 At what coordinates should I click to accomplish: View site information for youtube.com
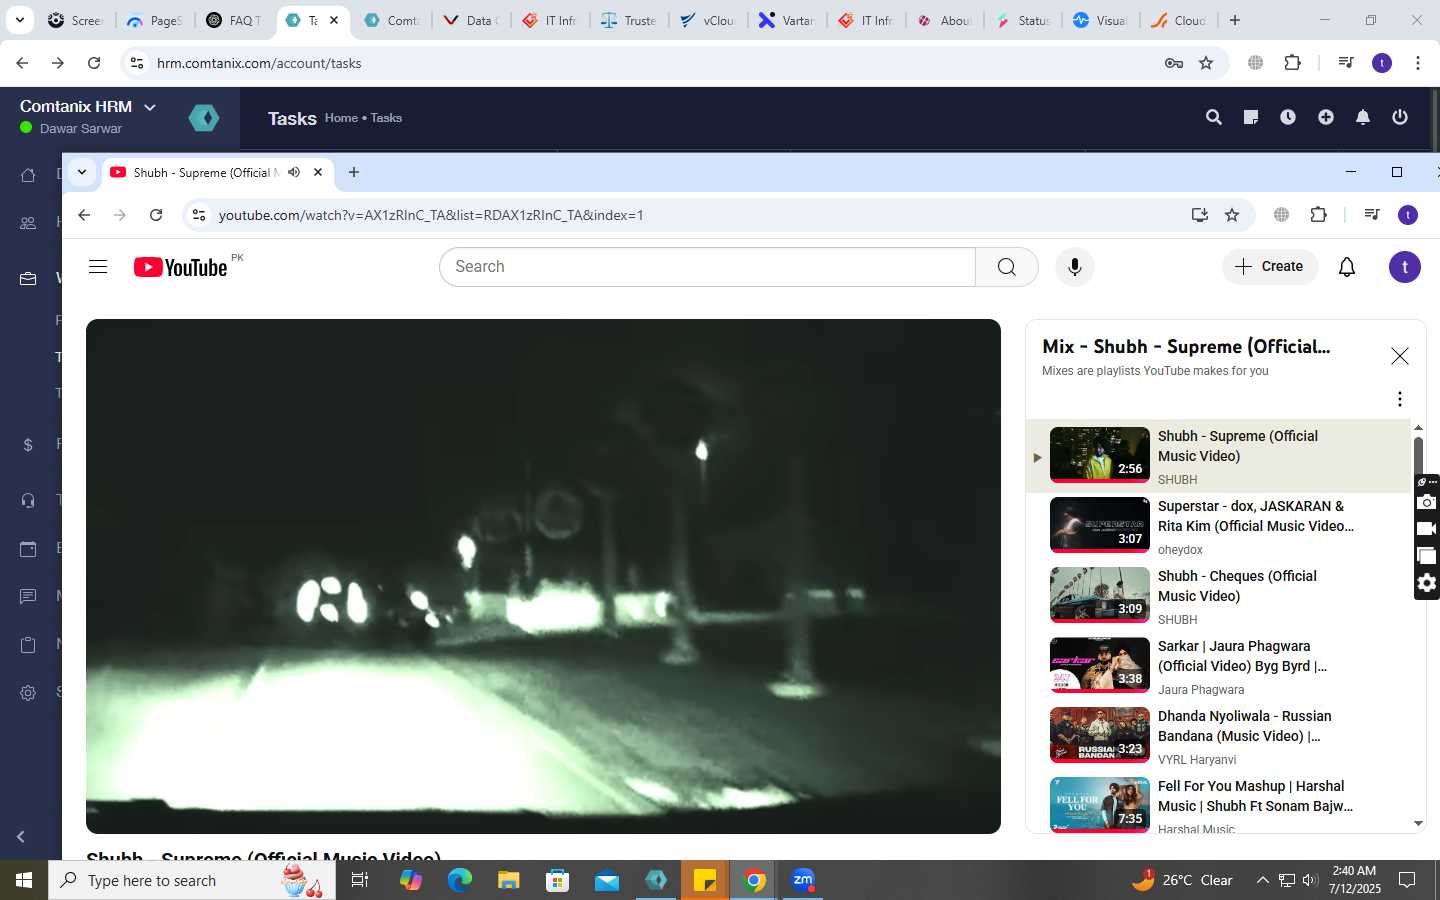click(199, 215)
